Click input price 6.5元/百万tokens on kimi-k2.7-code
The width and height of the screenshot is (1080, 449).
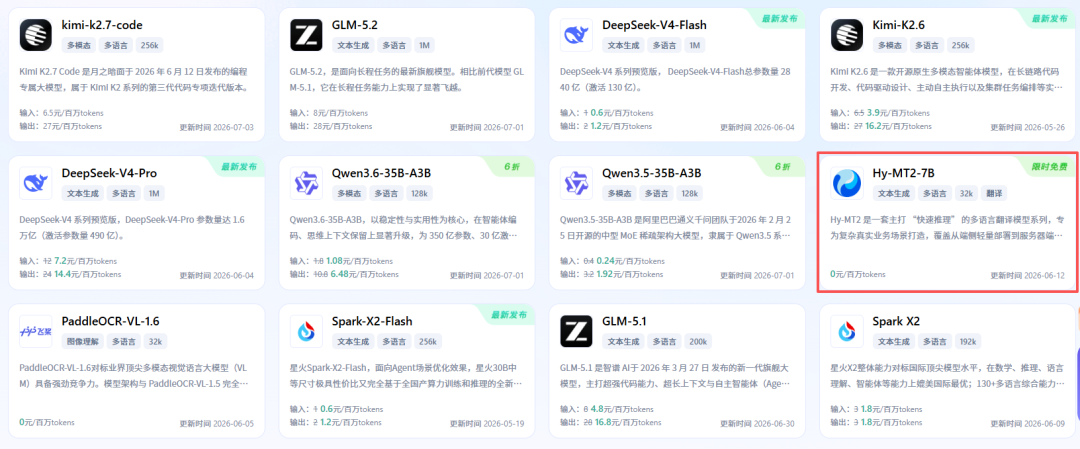point(72,112)
